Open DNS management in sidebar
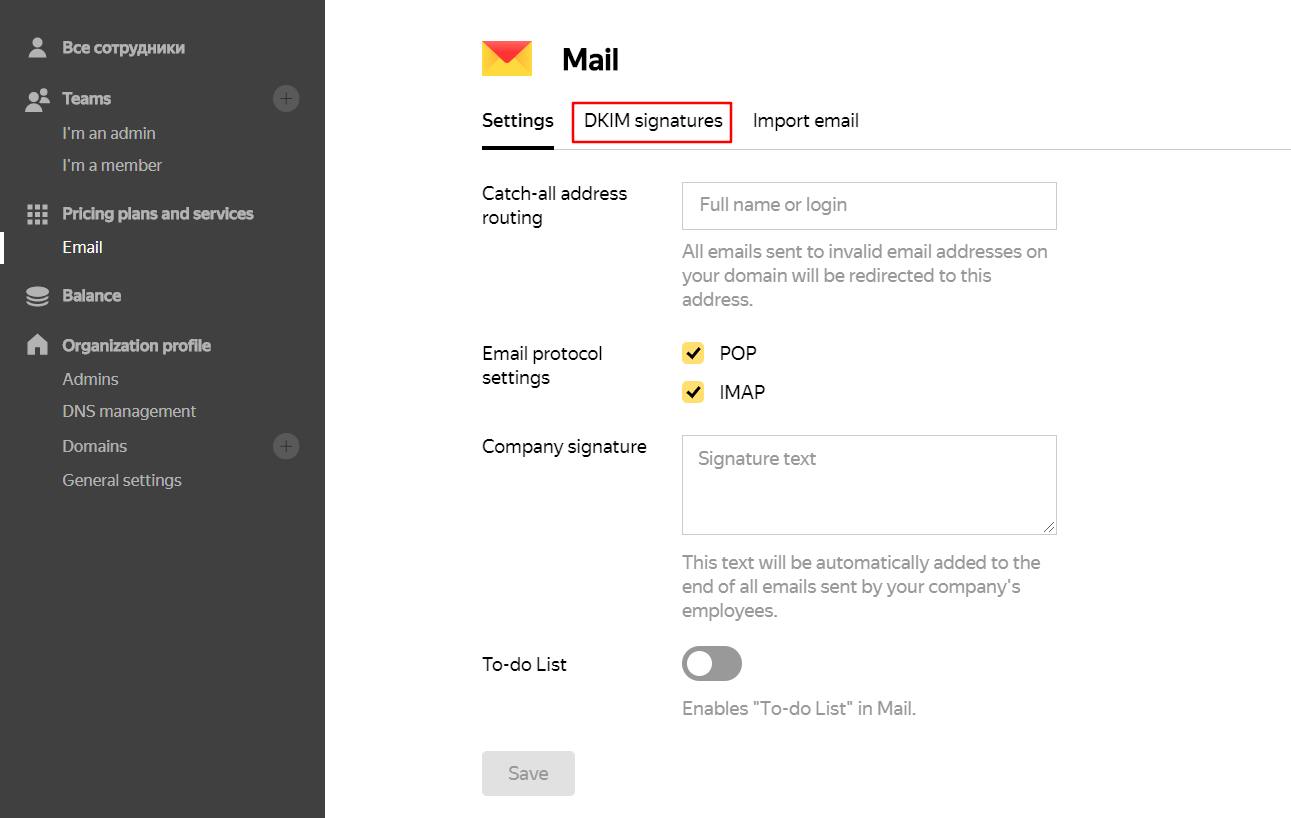The width and height of the screenshot is (1291, 818). pyautogui.click(x=129, y=411)
